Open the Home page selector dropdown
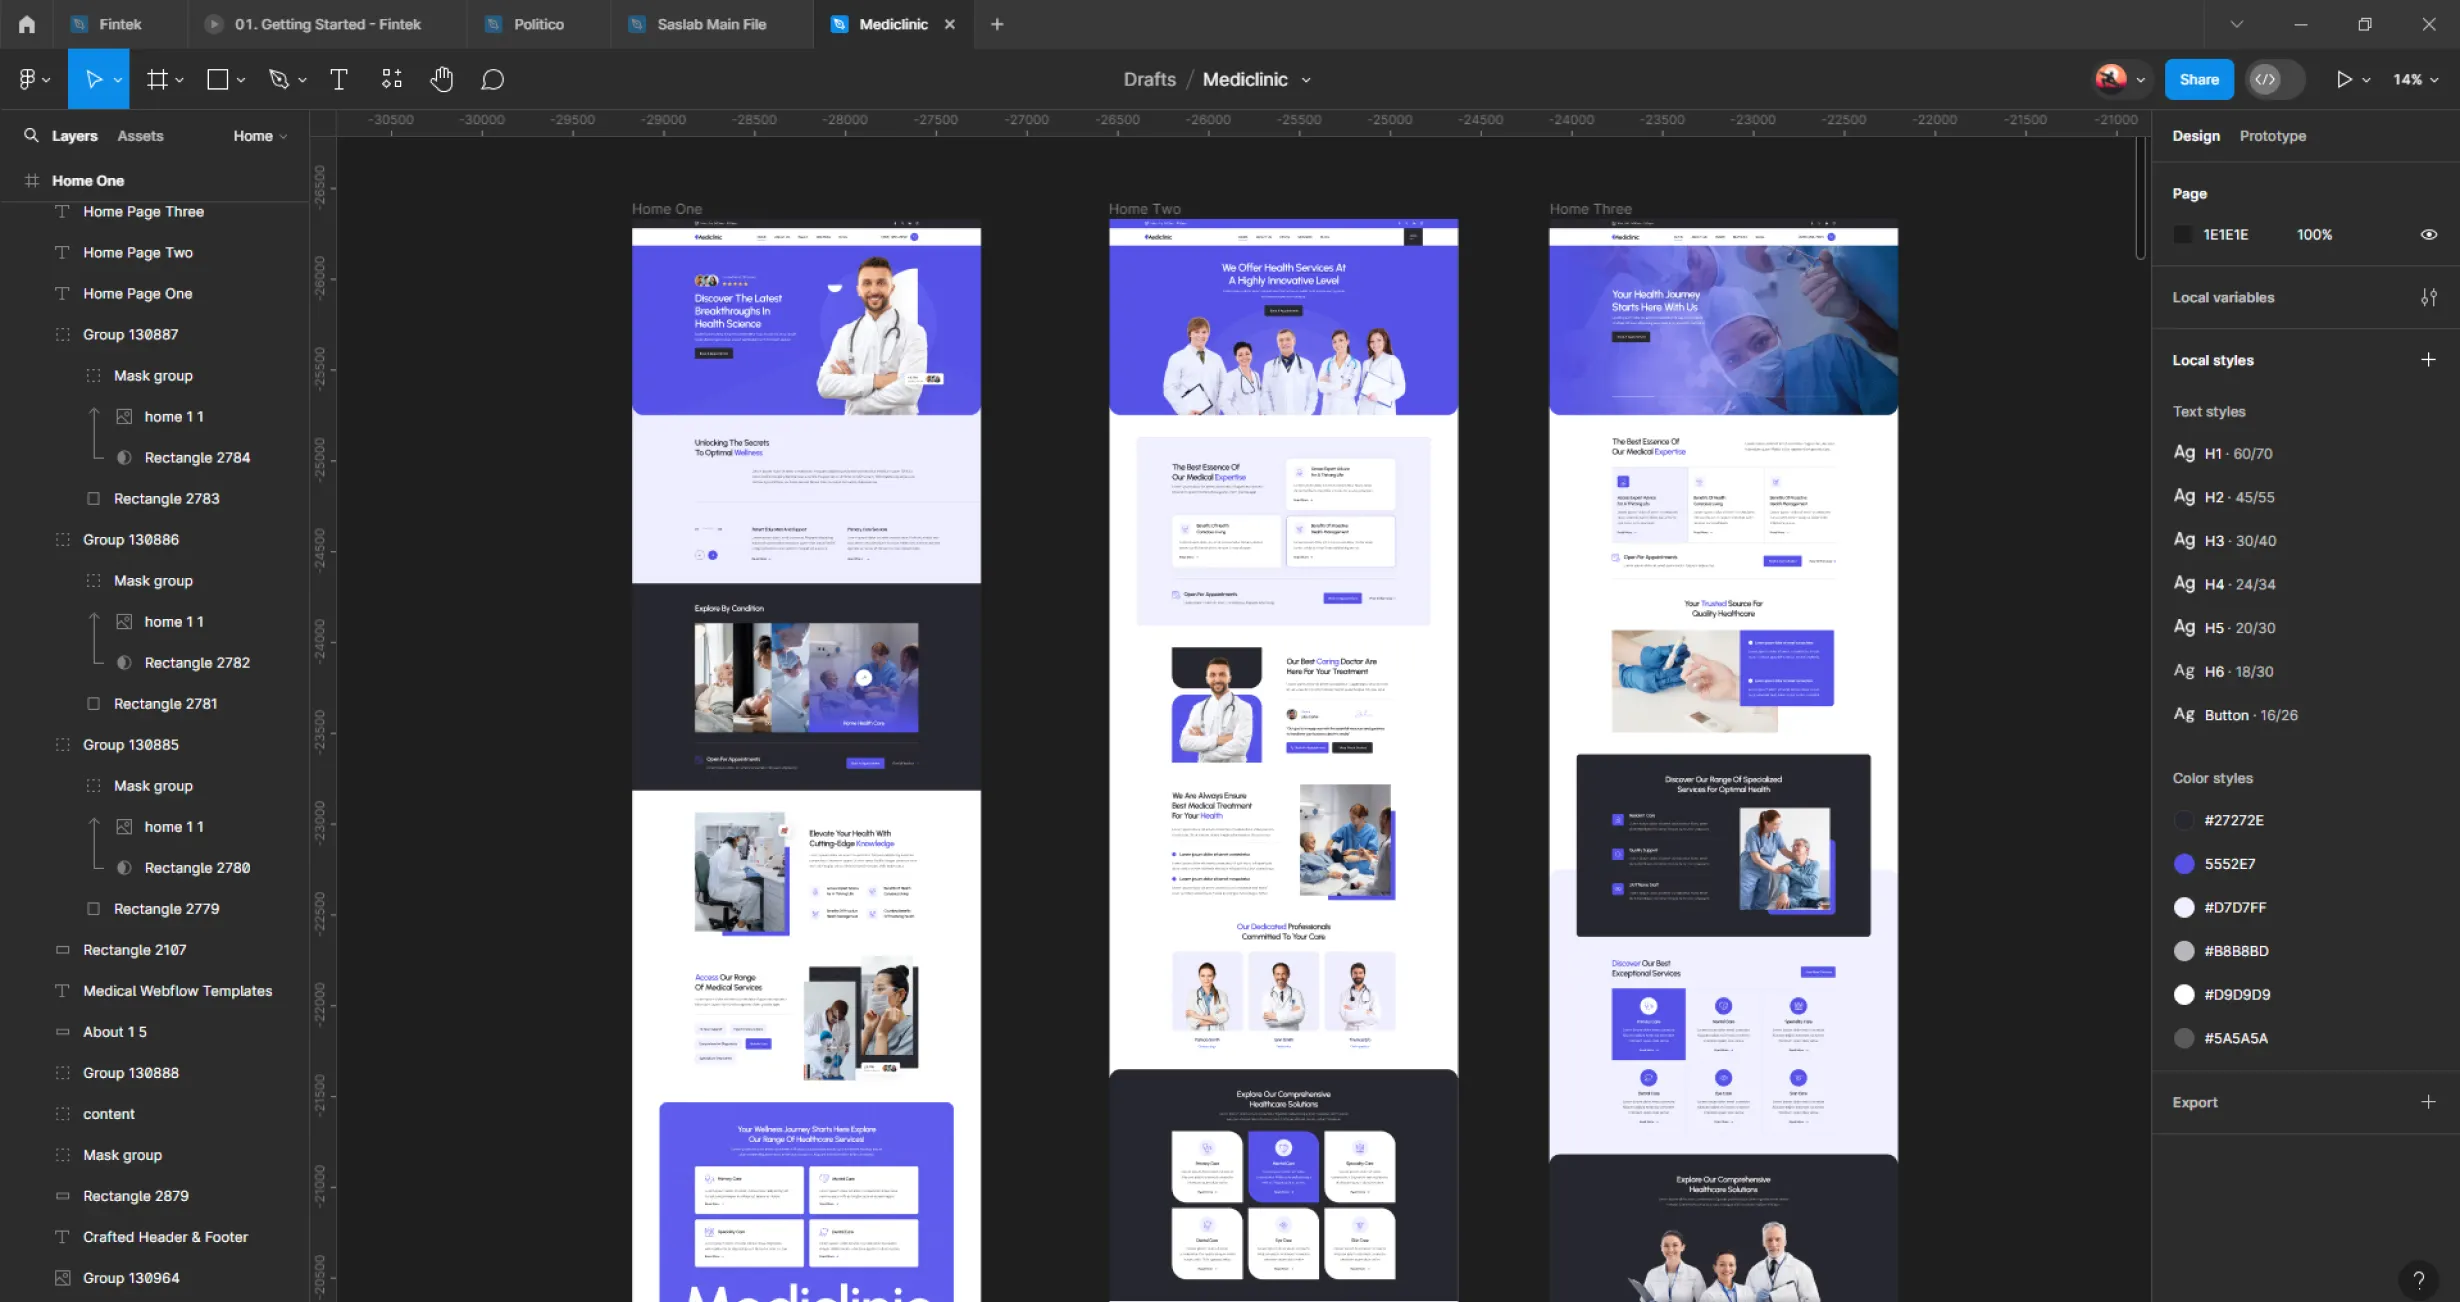The image size is (2460, 1302). 259,135
